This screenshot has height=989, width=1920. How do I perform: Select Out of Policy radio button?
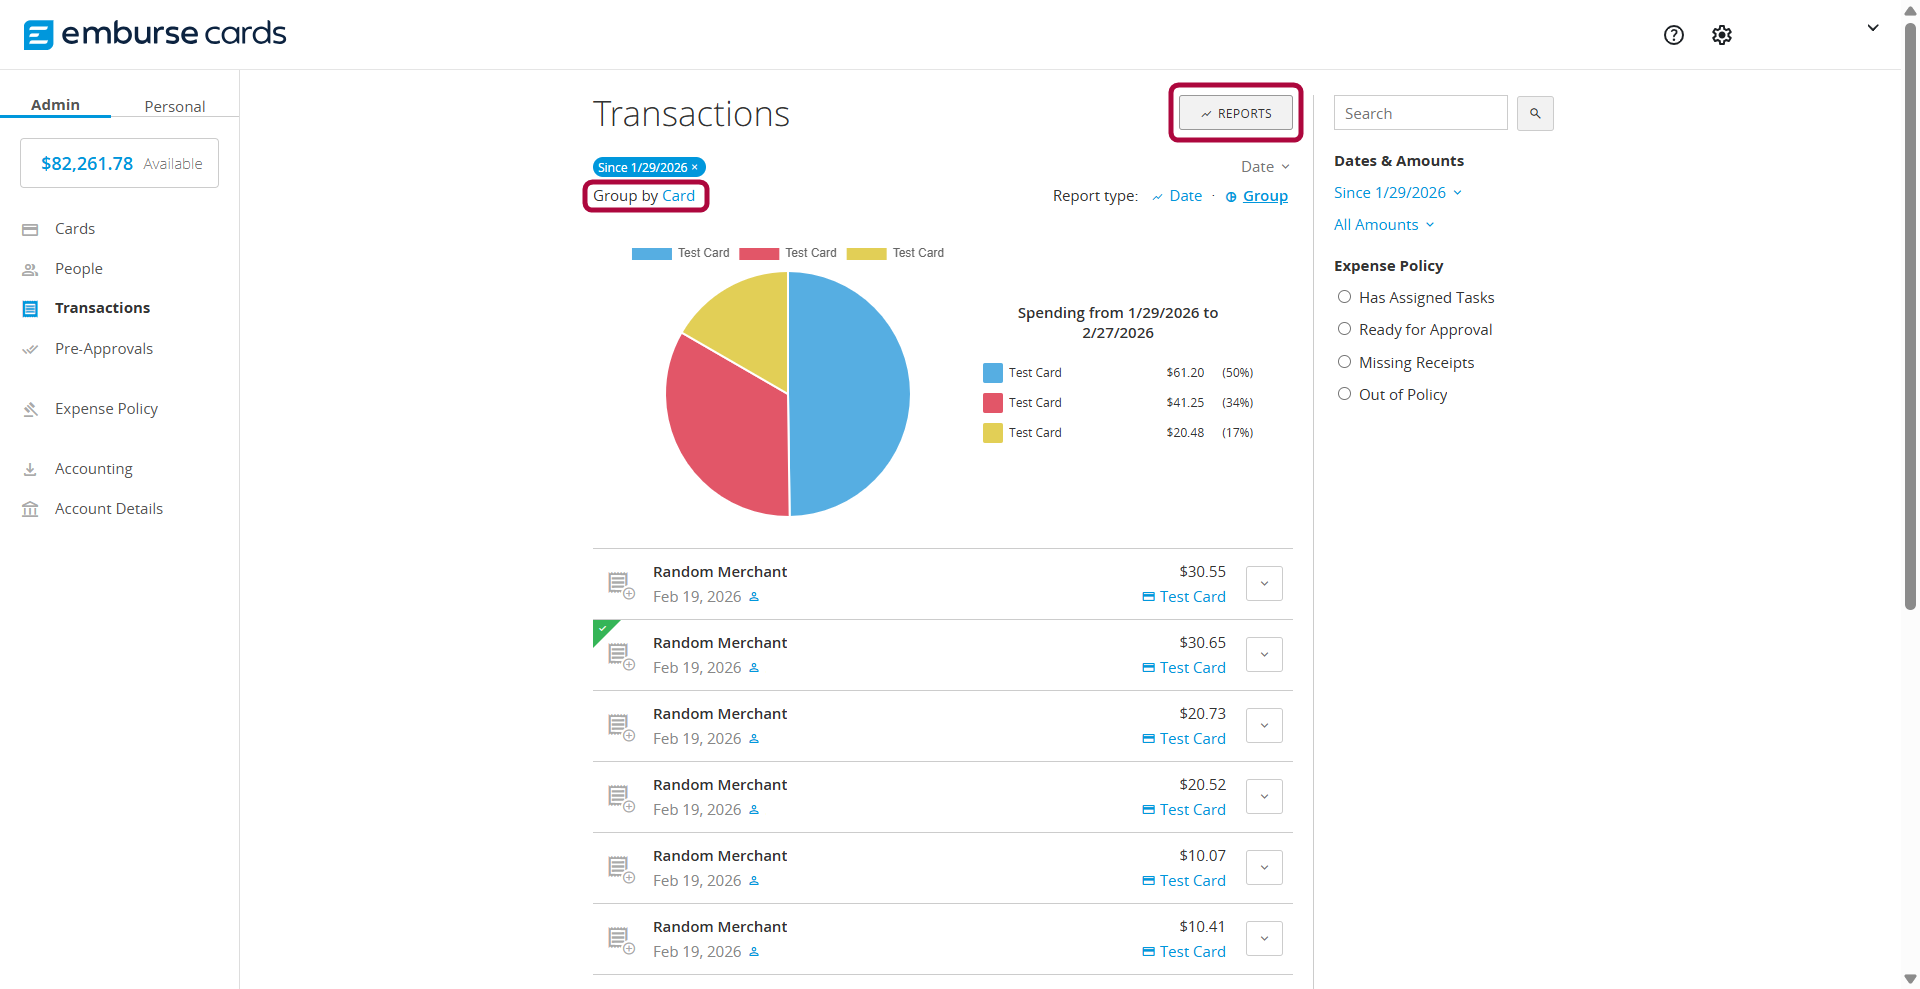pyautogui.click(x=1344, y=394)
